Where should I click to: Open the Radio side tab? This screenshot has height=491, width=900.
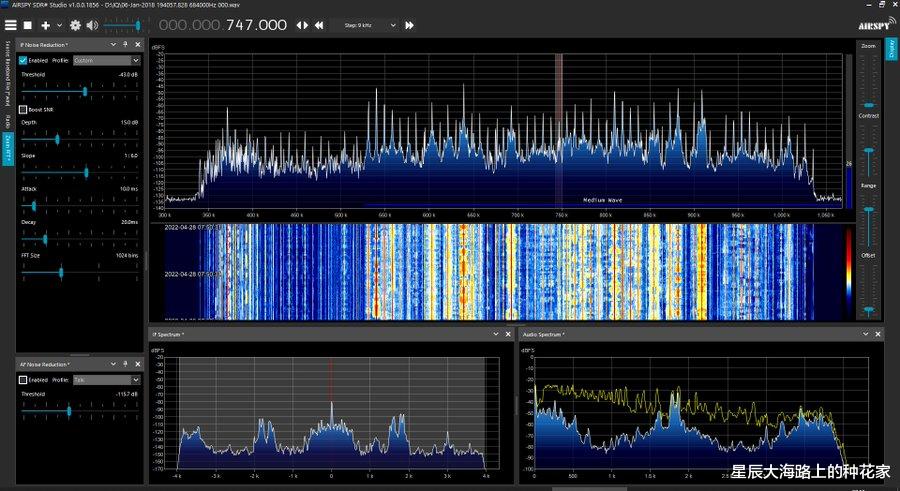click(x=8, y=121)
